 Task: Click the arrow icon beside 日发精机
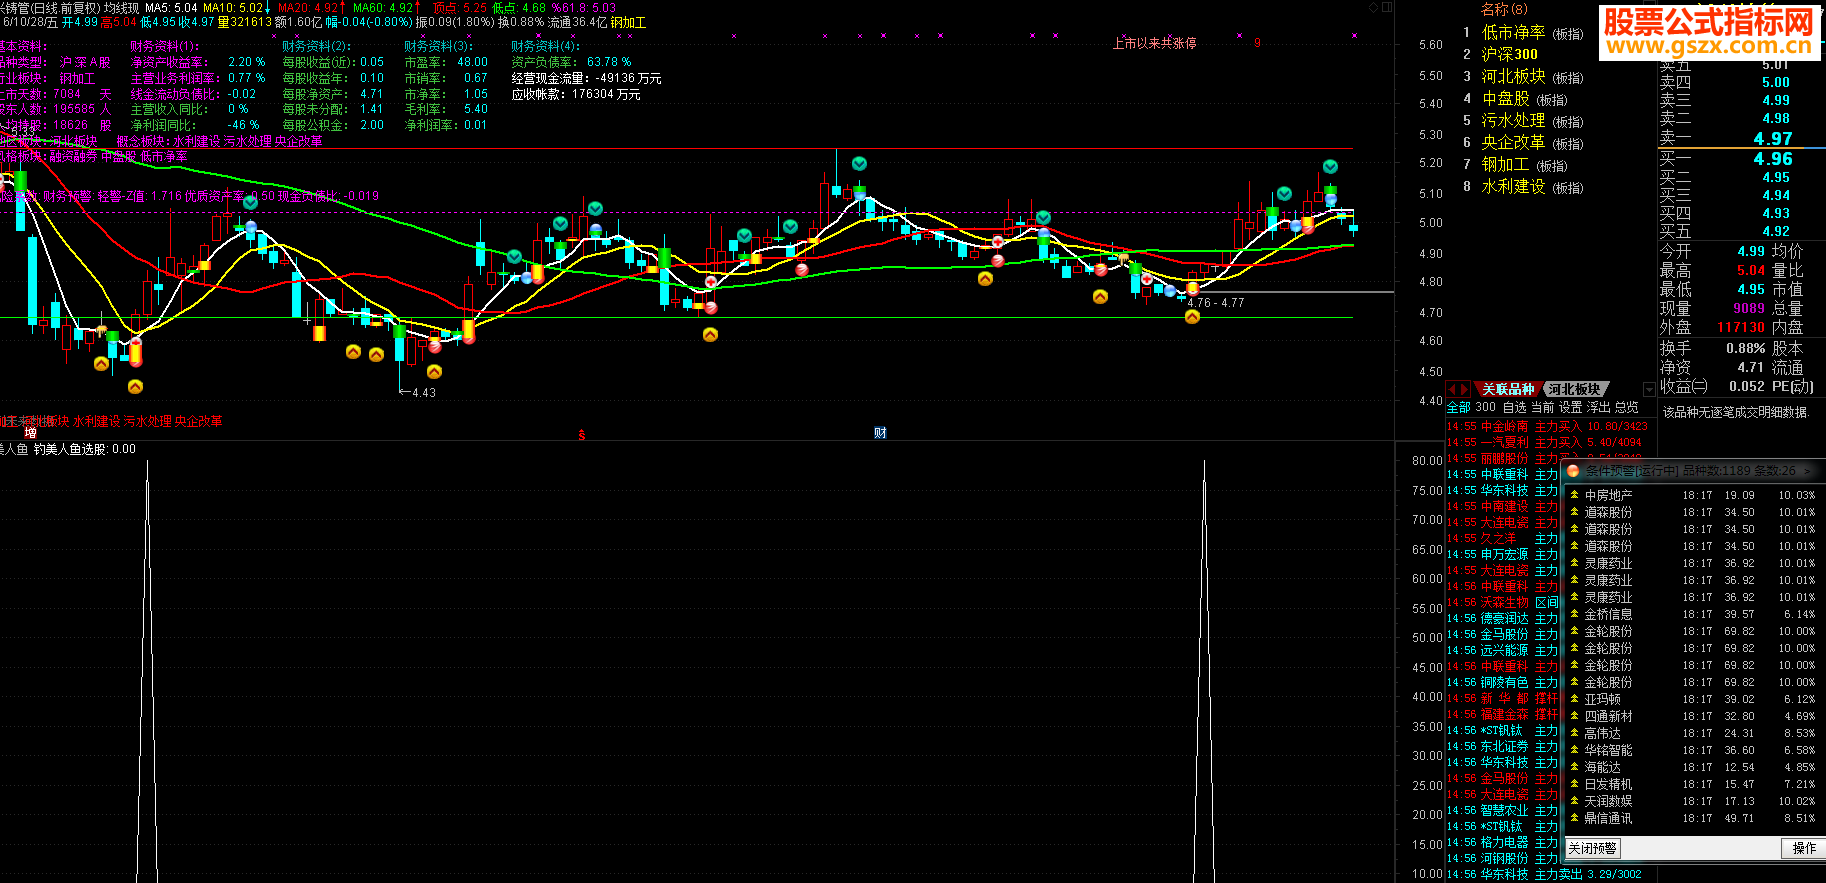point(1574,784)
